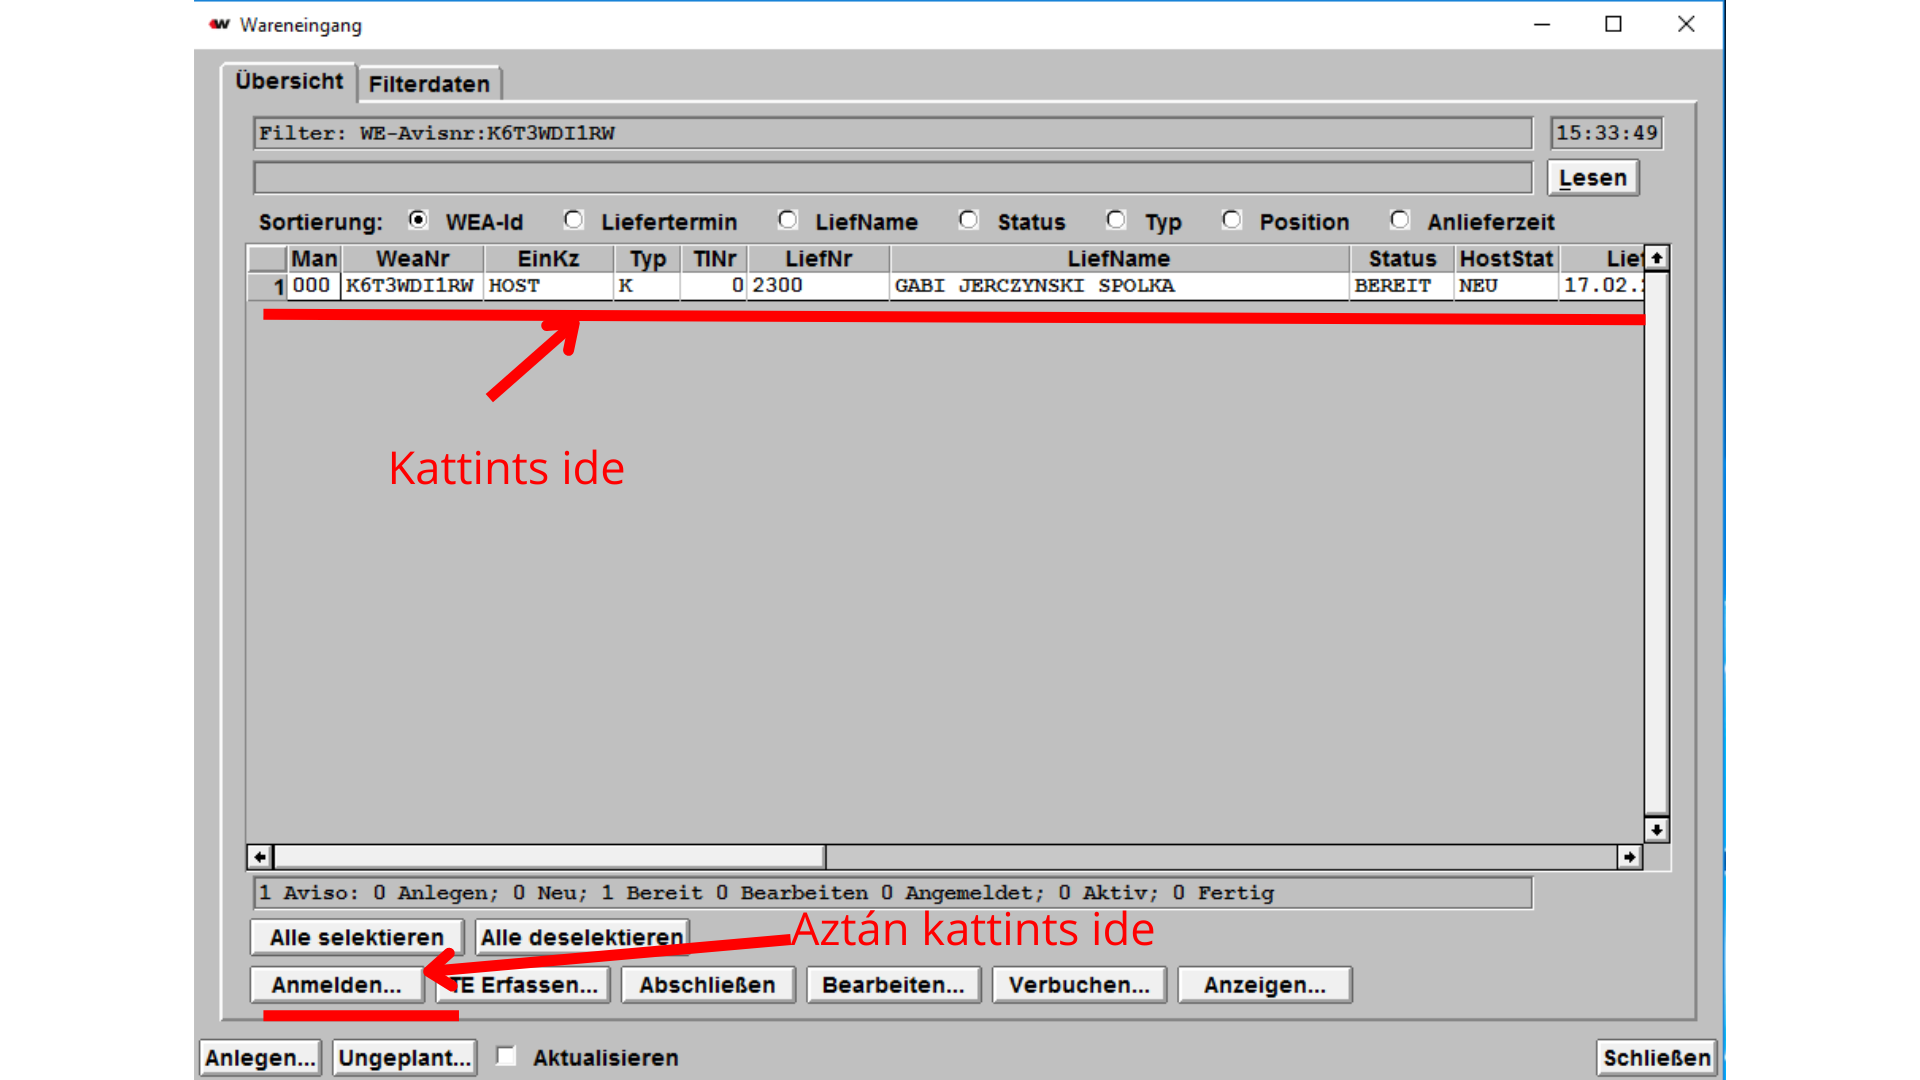The width and height of the screenshot is (1920, 1080).
Task: Open Verbuchen... dialog
Action: (x=1079, y=985)
